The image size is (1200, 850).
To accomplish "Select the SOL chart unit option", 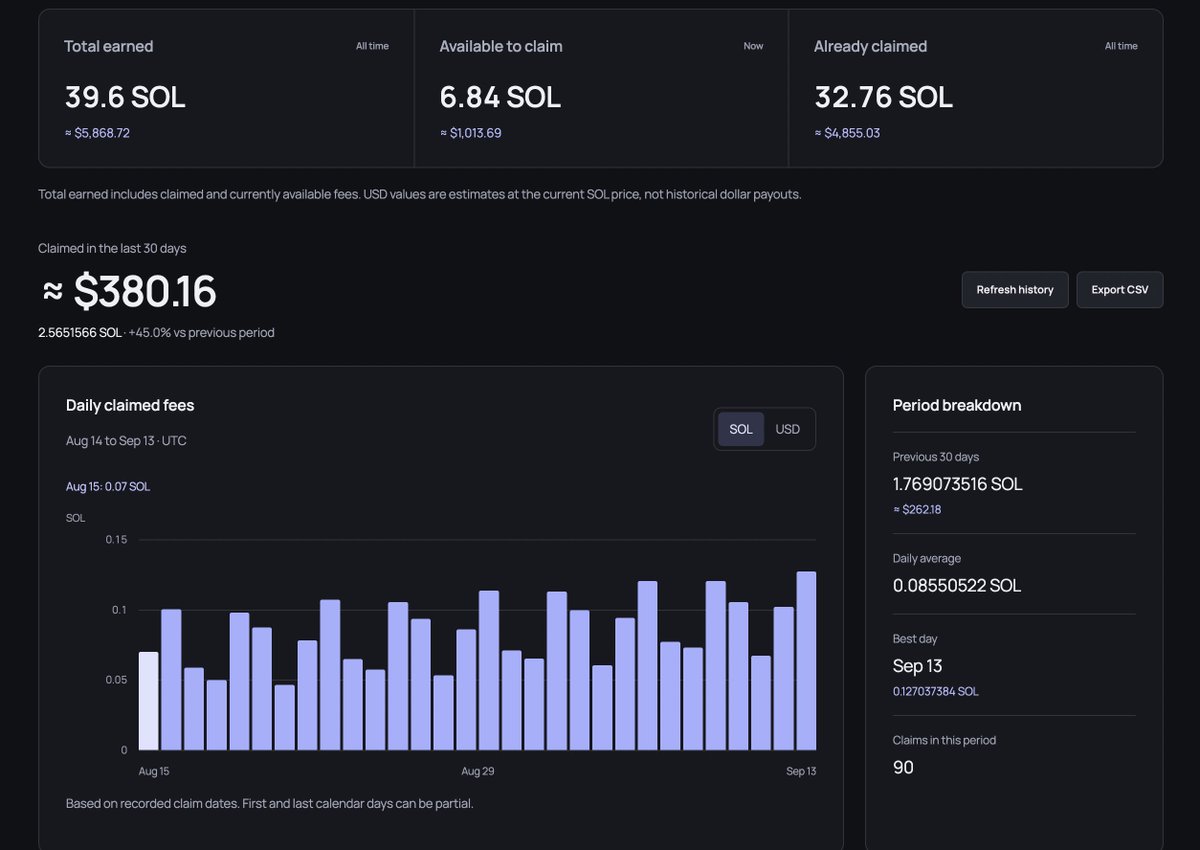I will point(741,429).
